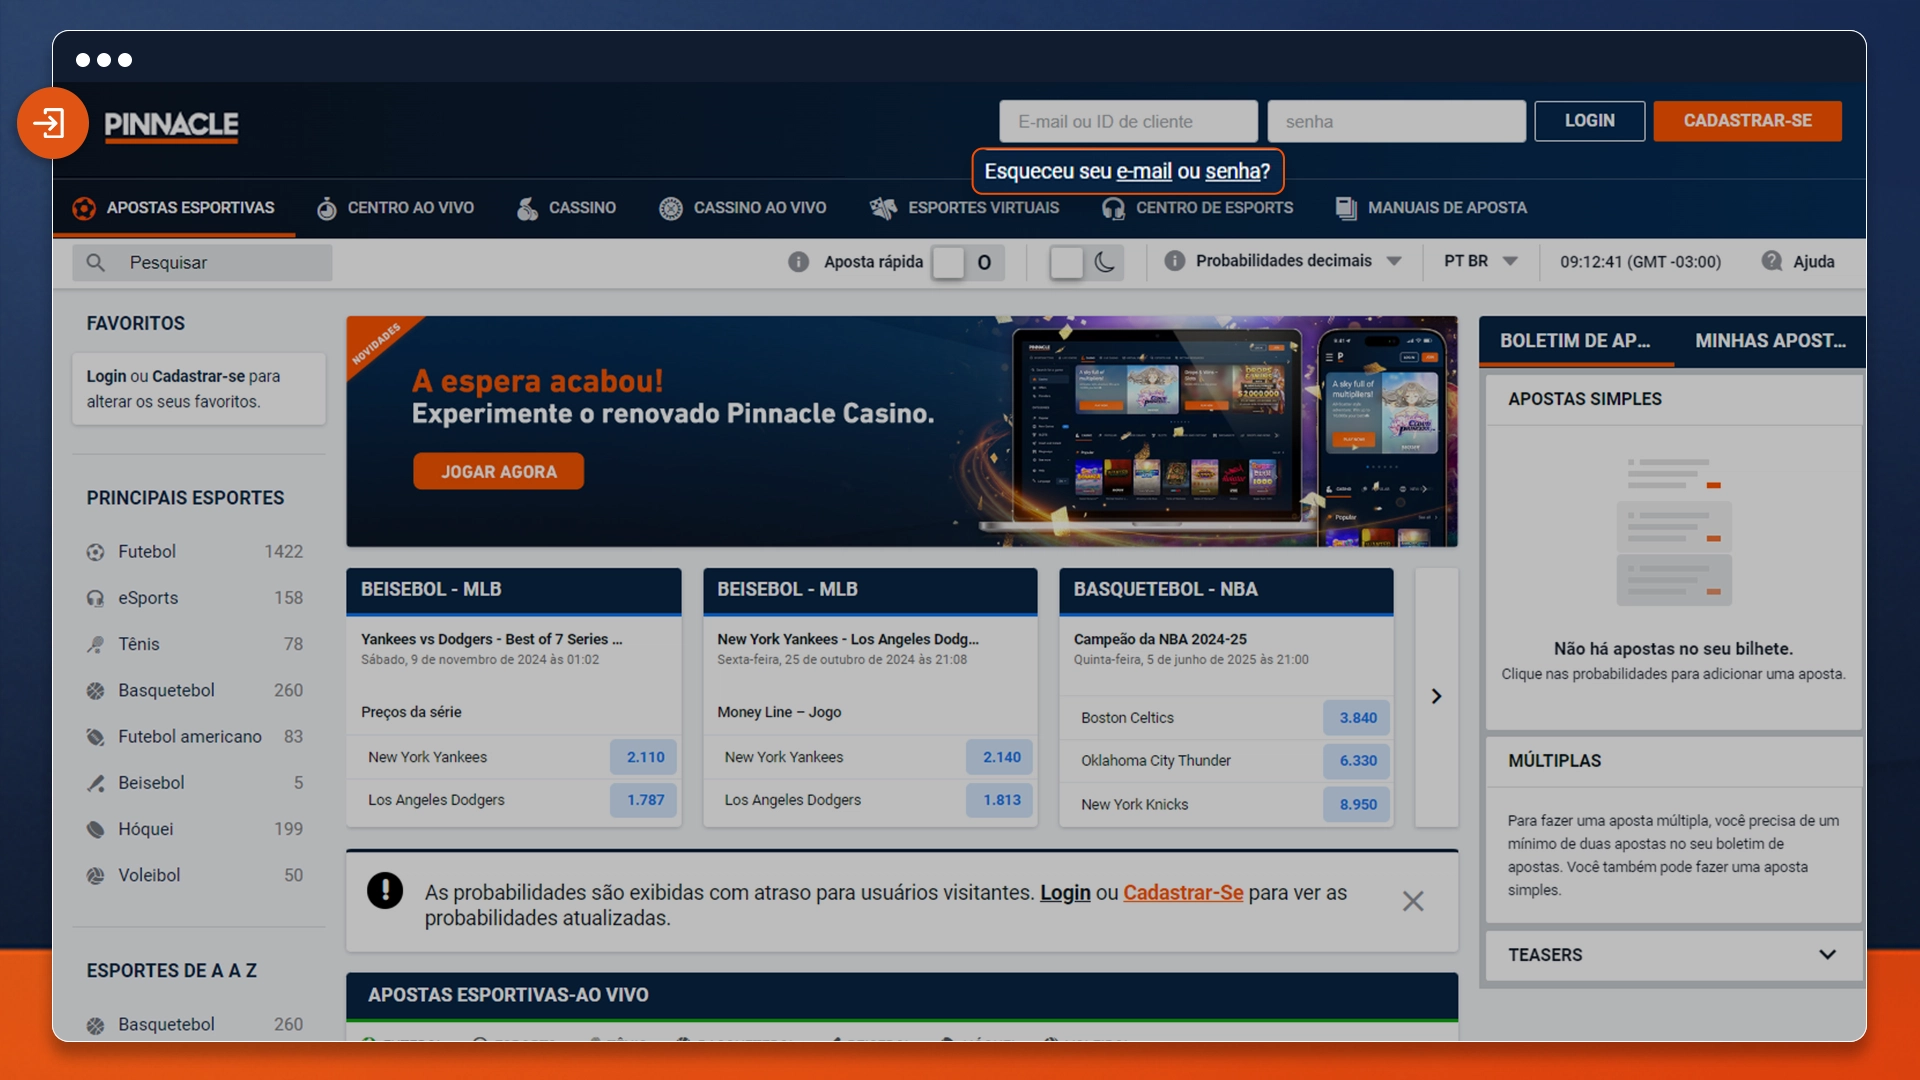Click the Casino promo banner image

point(901,432)
